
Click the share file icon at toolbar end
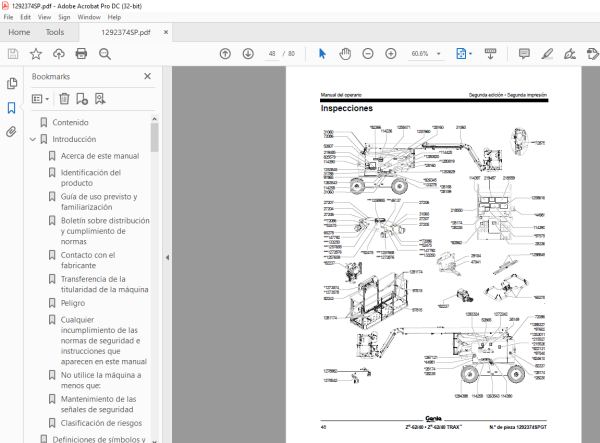[592, 54]
